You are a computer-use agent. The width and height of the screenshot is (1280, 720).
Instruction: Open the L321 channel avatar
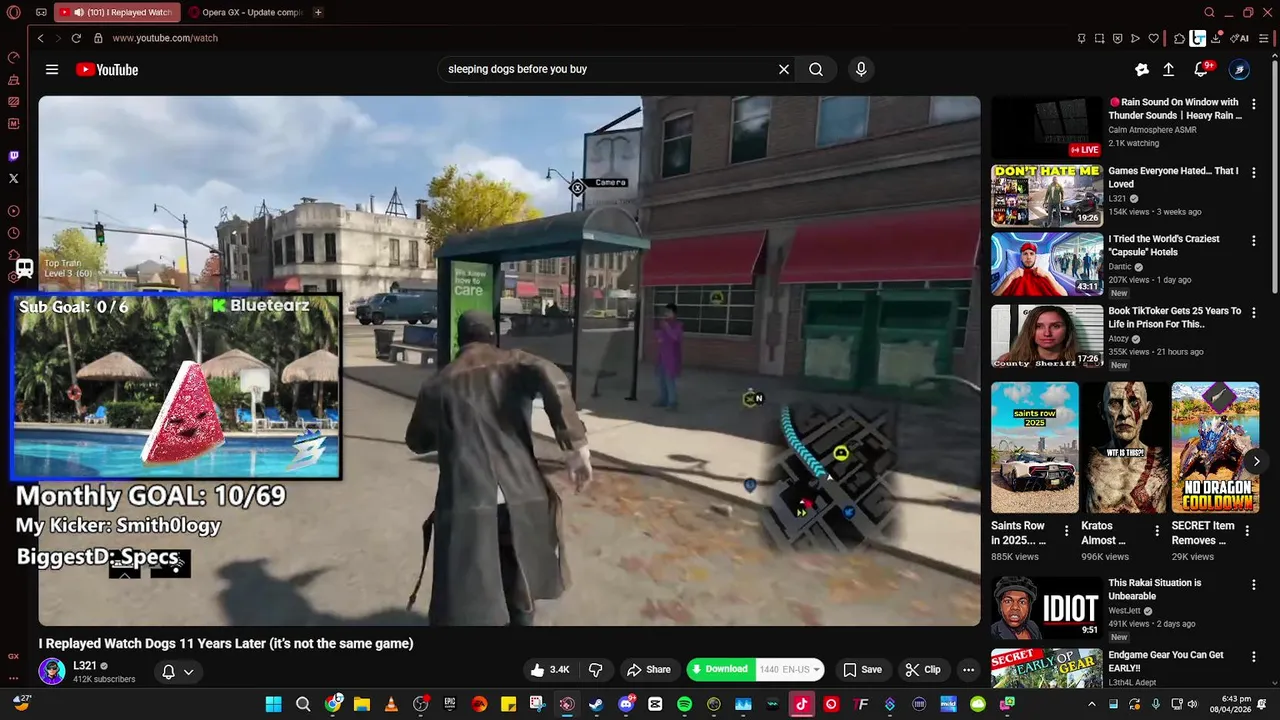pos(52,671)
